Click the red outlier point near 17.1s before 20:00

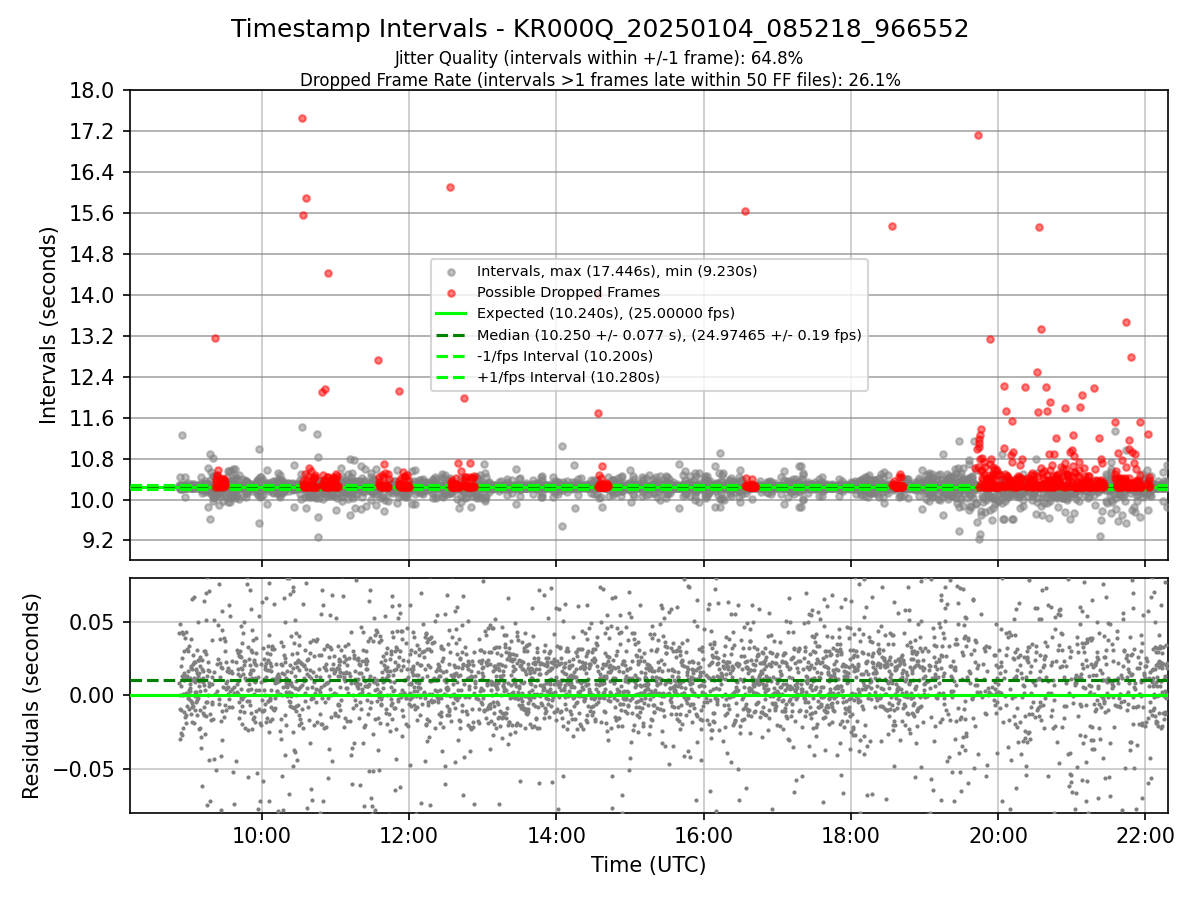tap(978, 135)
